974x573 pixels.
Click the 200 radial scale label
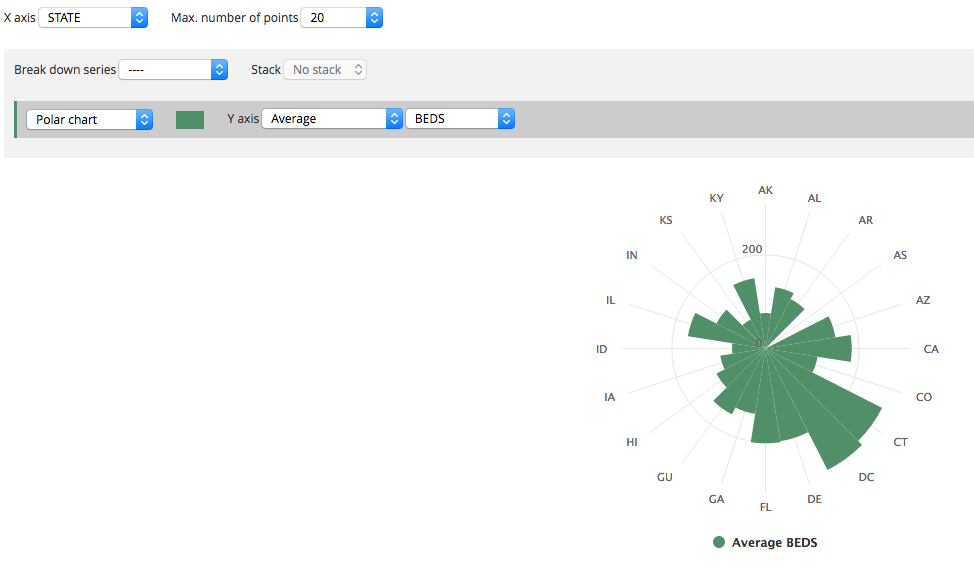(753, 250)
